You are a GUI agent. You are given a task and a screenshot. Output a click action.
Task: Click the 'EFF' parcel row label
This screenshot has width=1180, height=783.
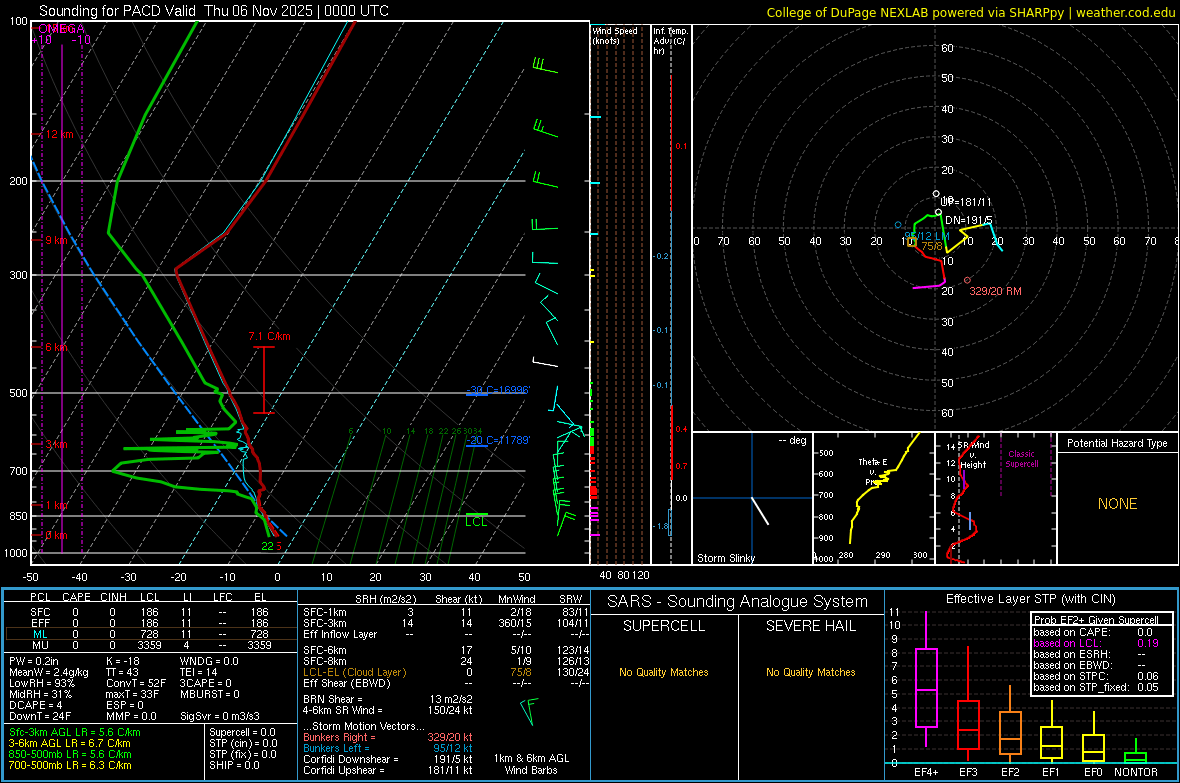point(40,623)
